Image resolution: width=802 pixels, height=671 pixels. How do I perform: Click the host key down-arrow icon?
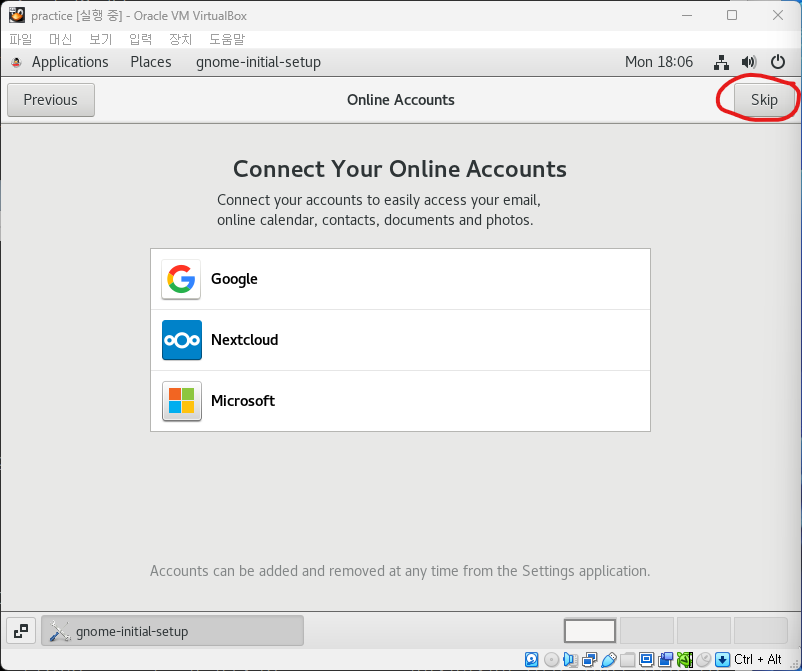coord(722,660)
